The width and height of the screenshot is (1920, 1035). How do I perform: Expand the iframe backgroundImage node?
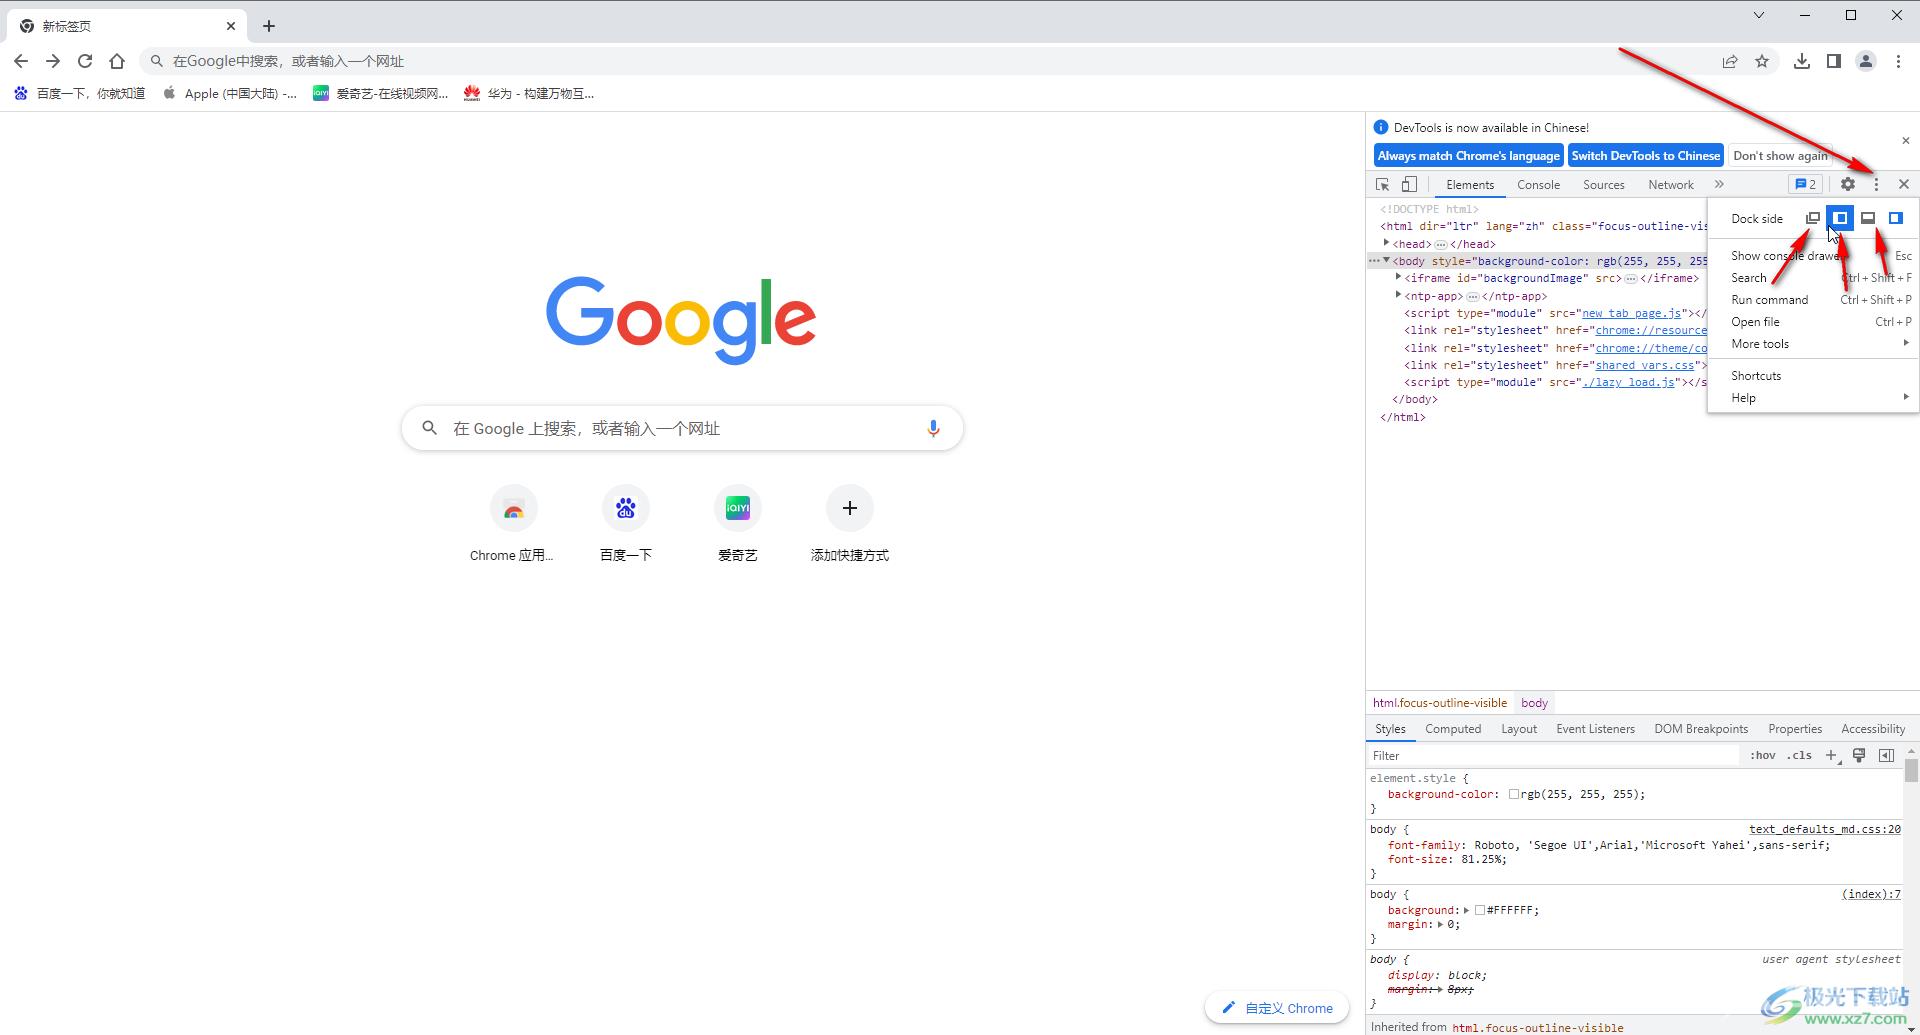[x=1398, y=277]
